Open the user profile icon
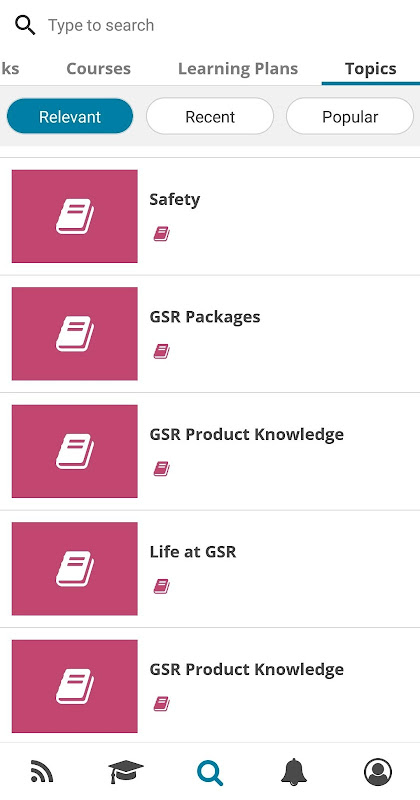420x800 pixels. pyautogui.click(x=378, y=771)
